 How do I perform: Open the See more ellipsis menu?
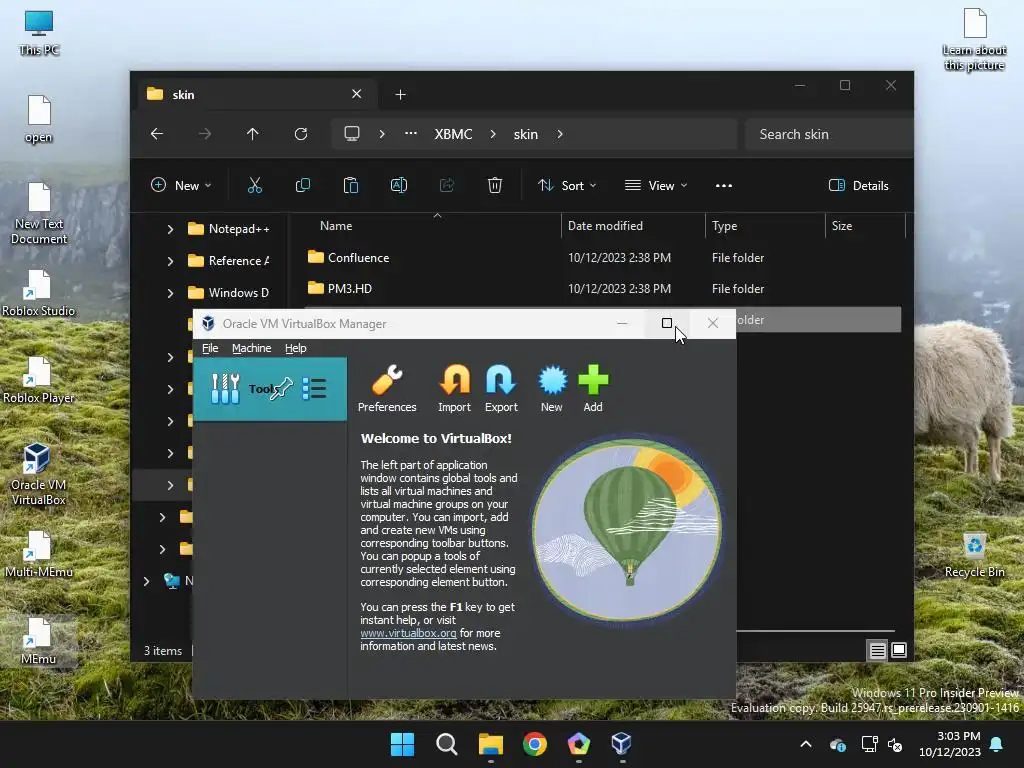[724, 185]
